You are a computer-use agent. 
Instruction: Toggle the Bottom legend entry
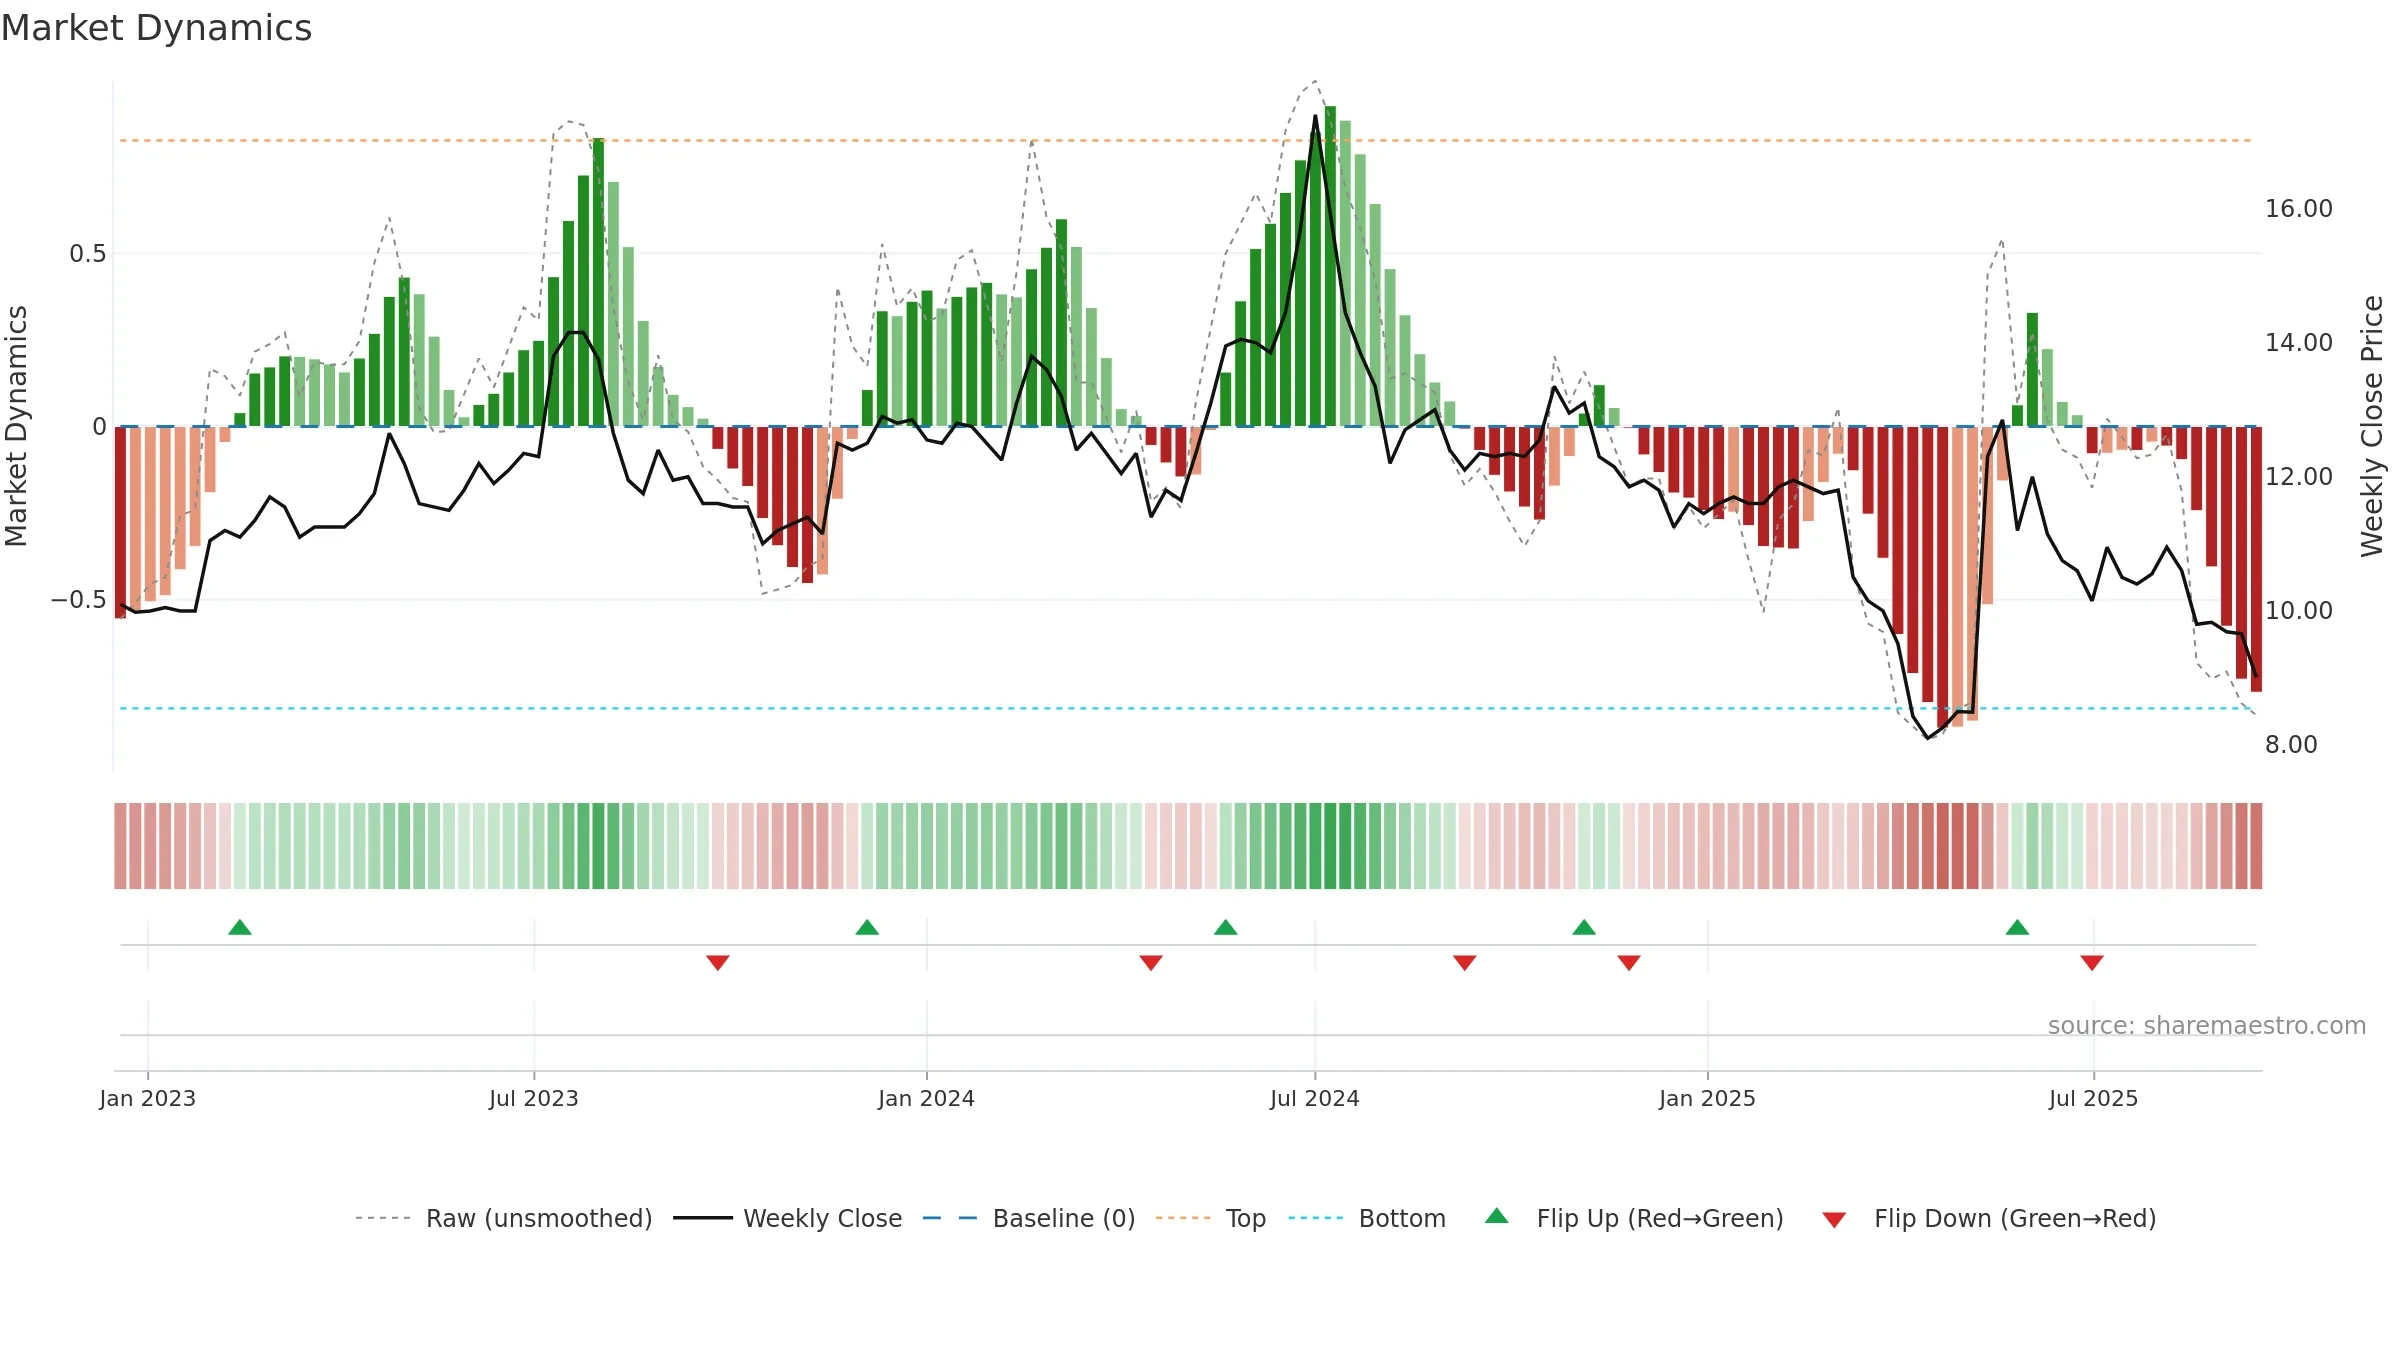1367,1218
